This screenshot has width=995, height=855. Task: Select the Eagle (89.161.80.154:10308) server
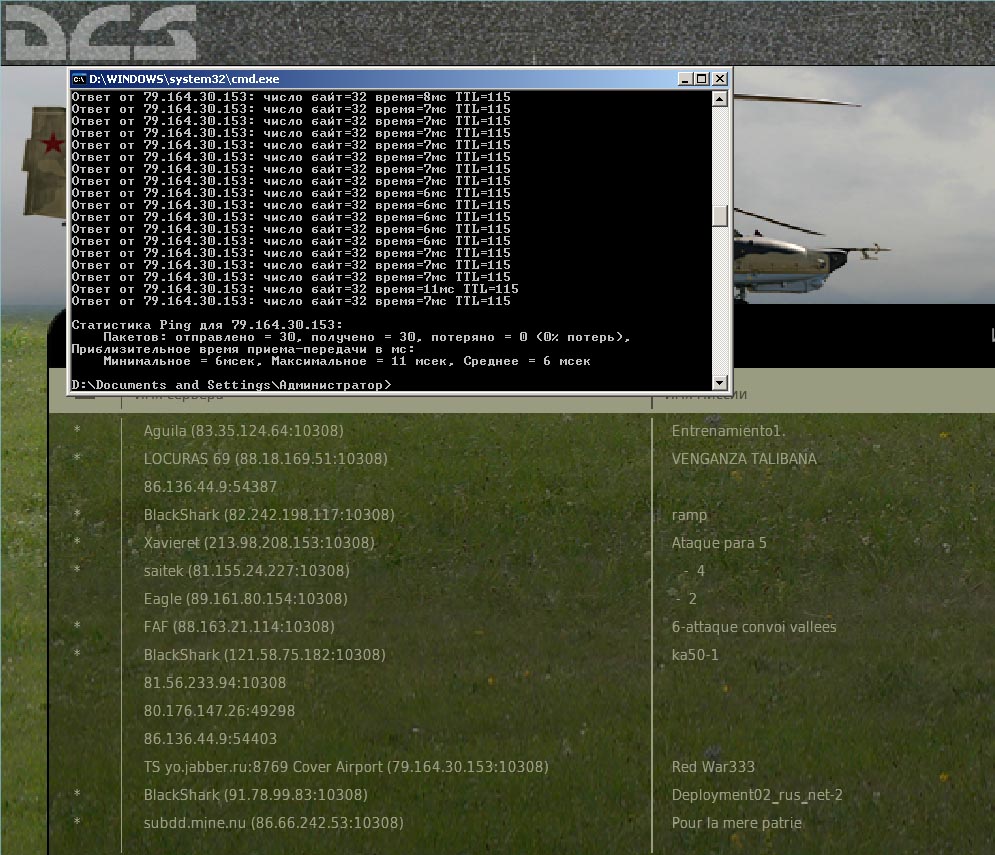coord(246,599)
